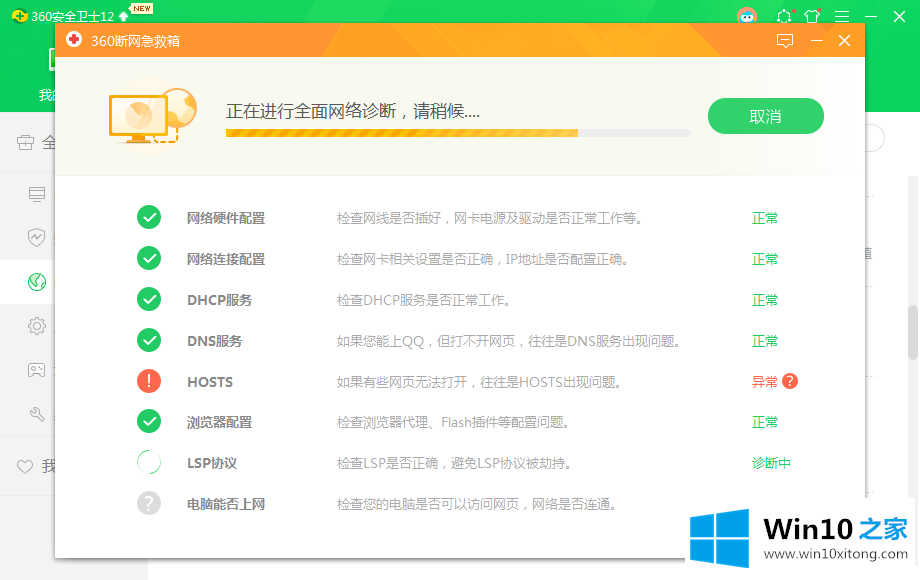
Task: Click the 正常 status for 网络连接配置
Action: (765, 259)
